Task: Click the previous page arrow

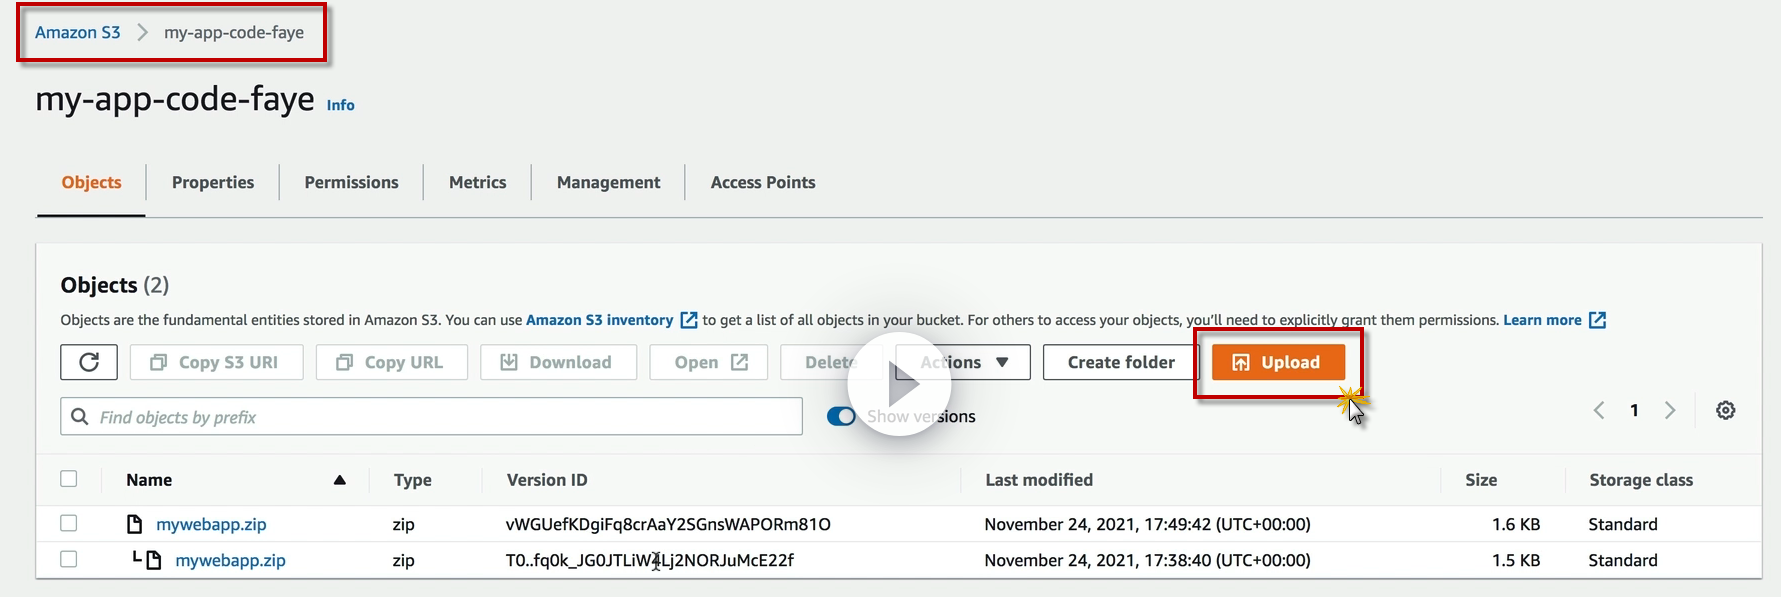Action: pyautogui.click(x=1599, y=410)
